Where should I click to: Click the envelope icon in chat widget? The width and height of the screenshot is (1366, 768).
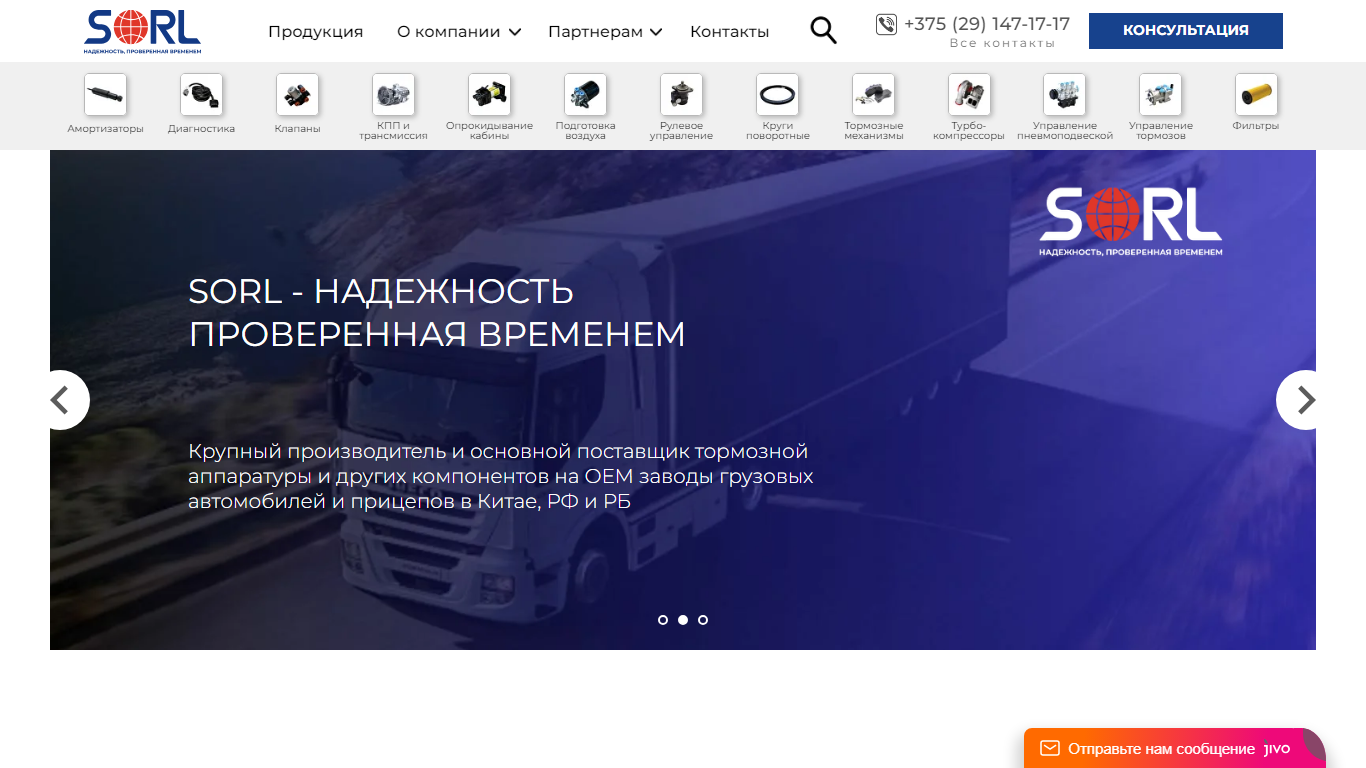click(1049, 748)
